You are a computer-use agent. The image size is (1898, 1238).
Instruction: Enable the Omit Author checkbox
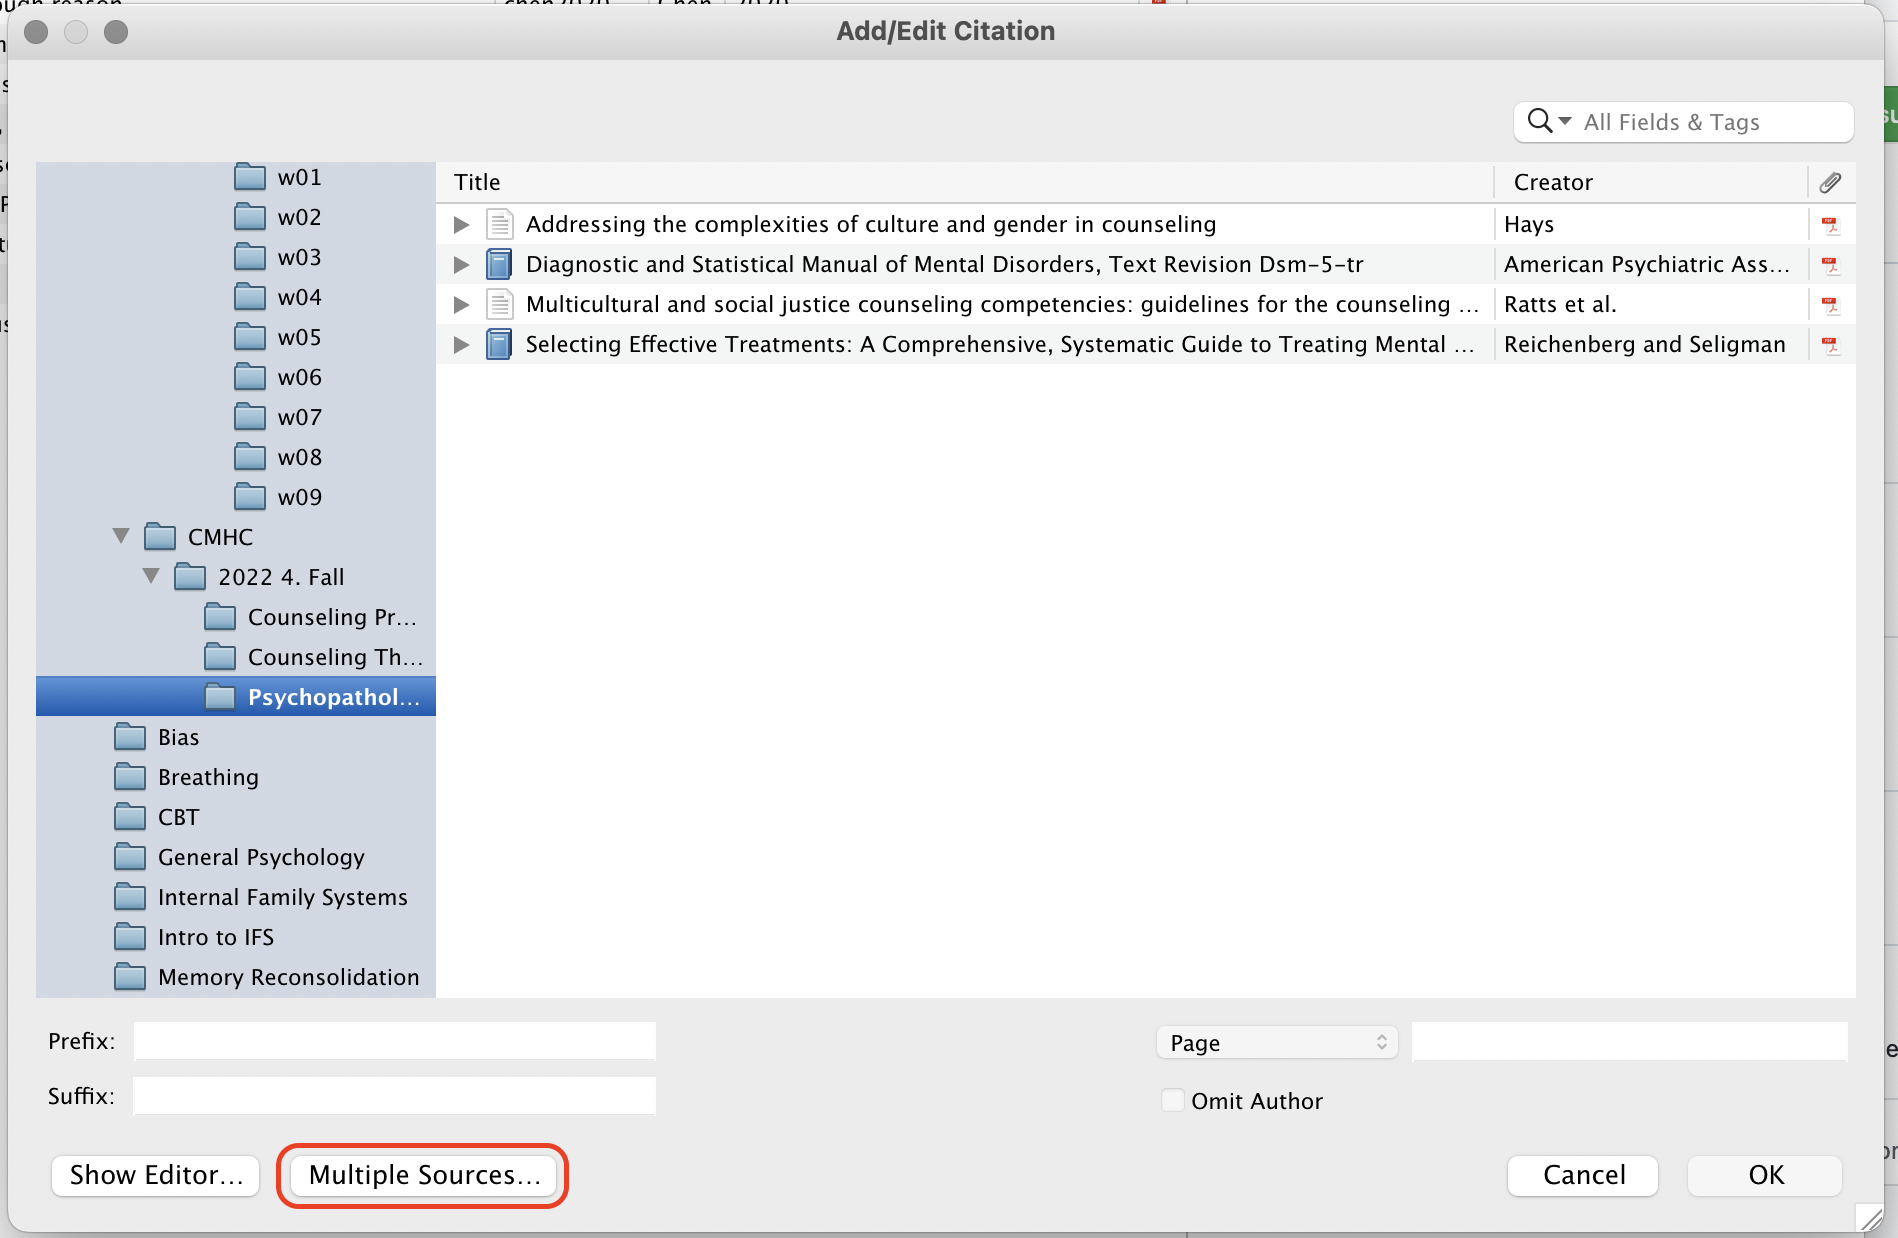point(1172,1099)
